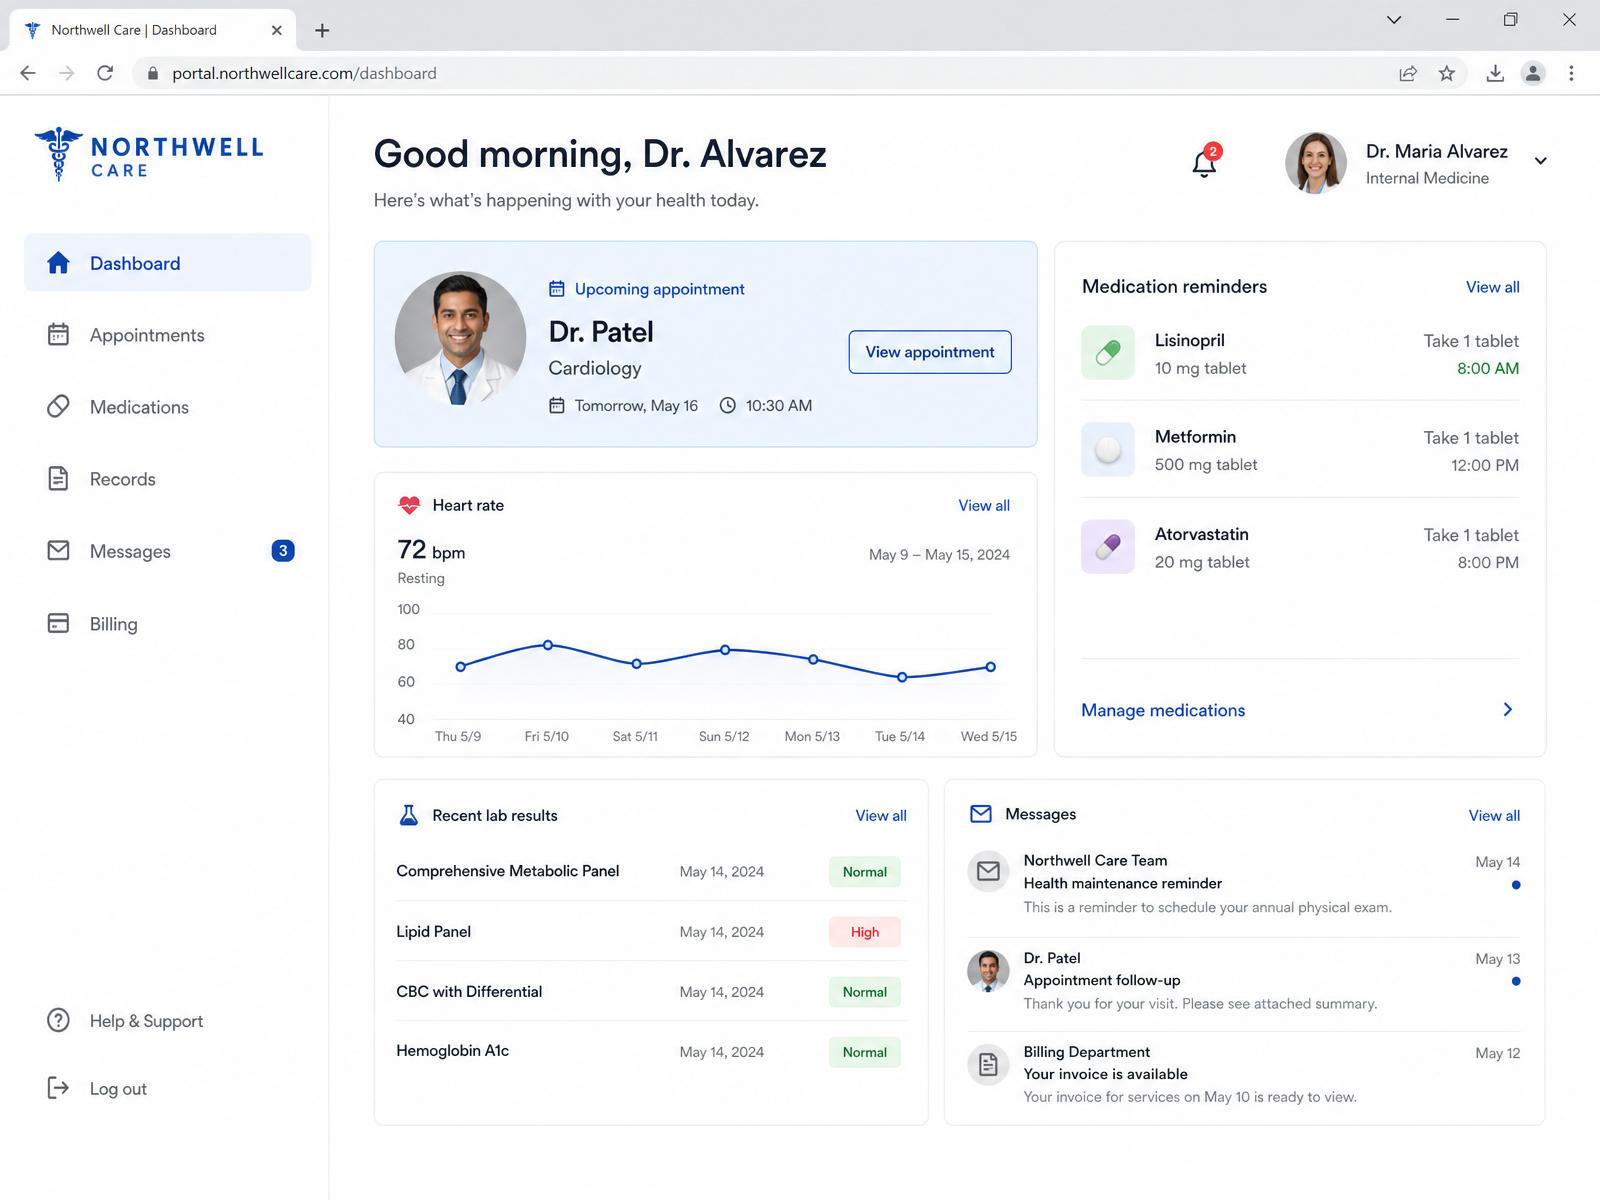Viewport: 1600px width, 1200px height.
Task: Click Dr. Patel's appointment photo
Action: tap(460, 338)
